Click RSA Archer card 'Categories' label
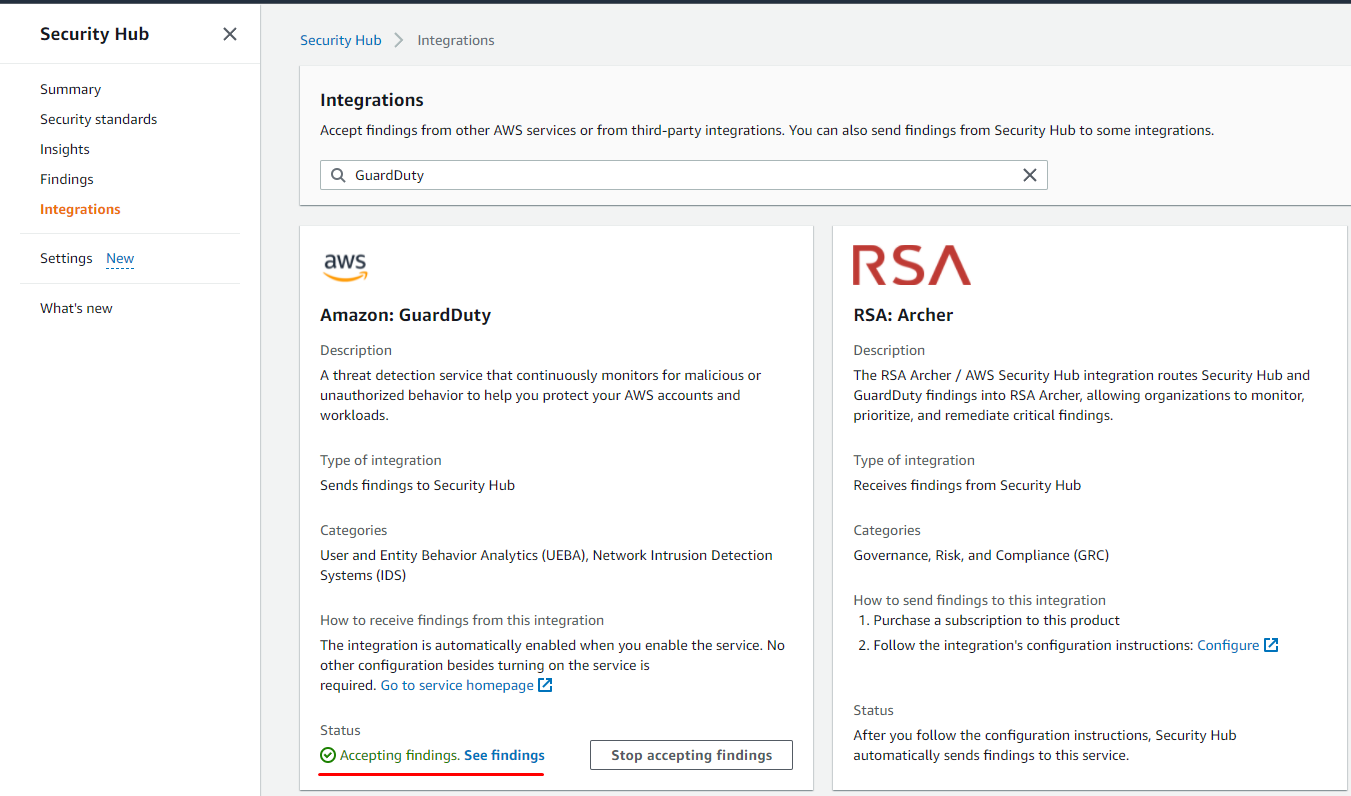 pos(887,530)
